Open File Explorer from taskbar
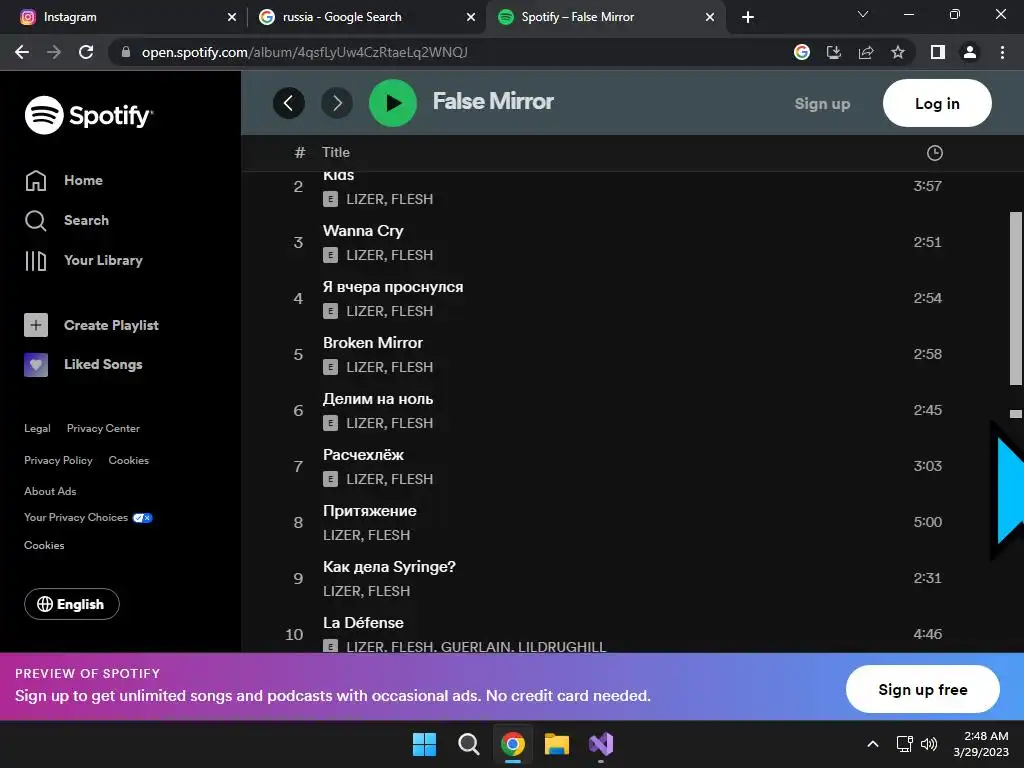The height and width of the screenshot is (768, 1024). pos(557,744)
